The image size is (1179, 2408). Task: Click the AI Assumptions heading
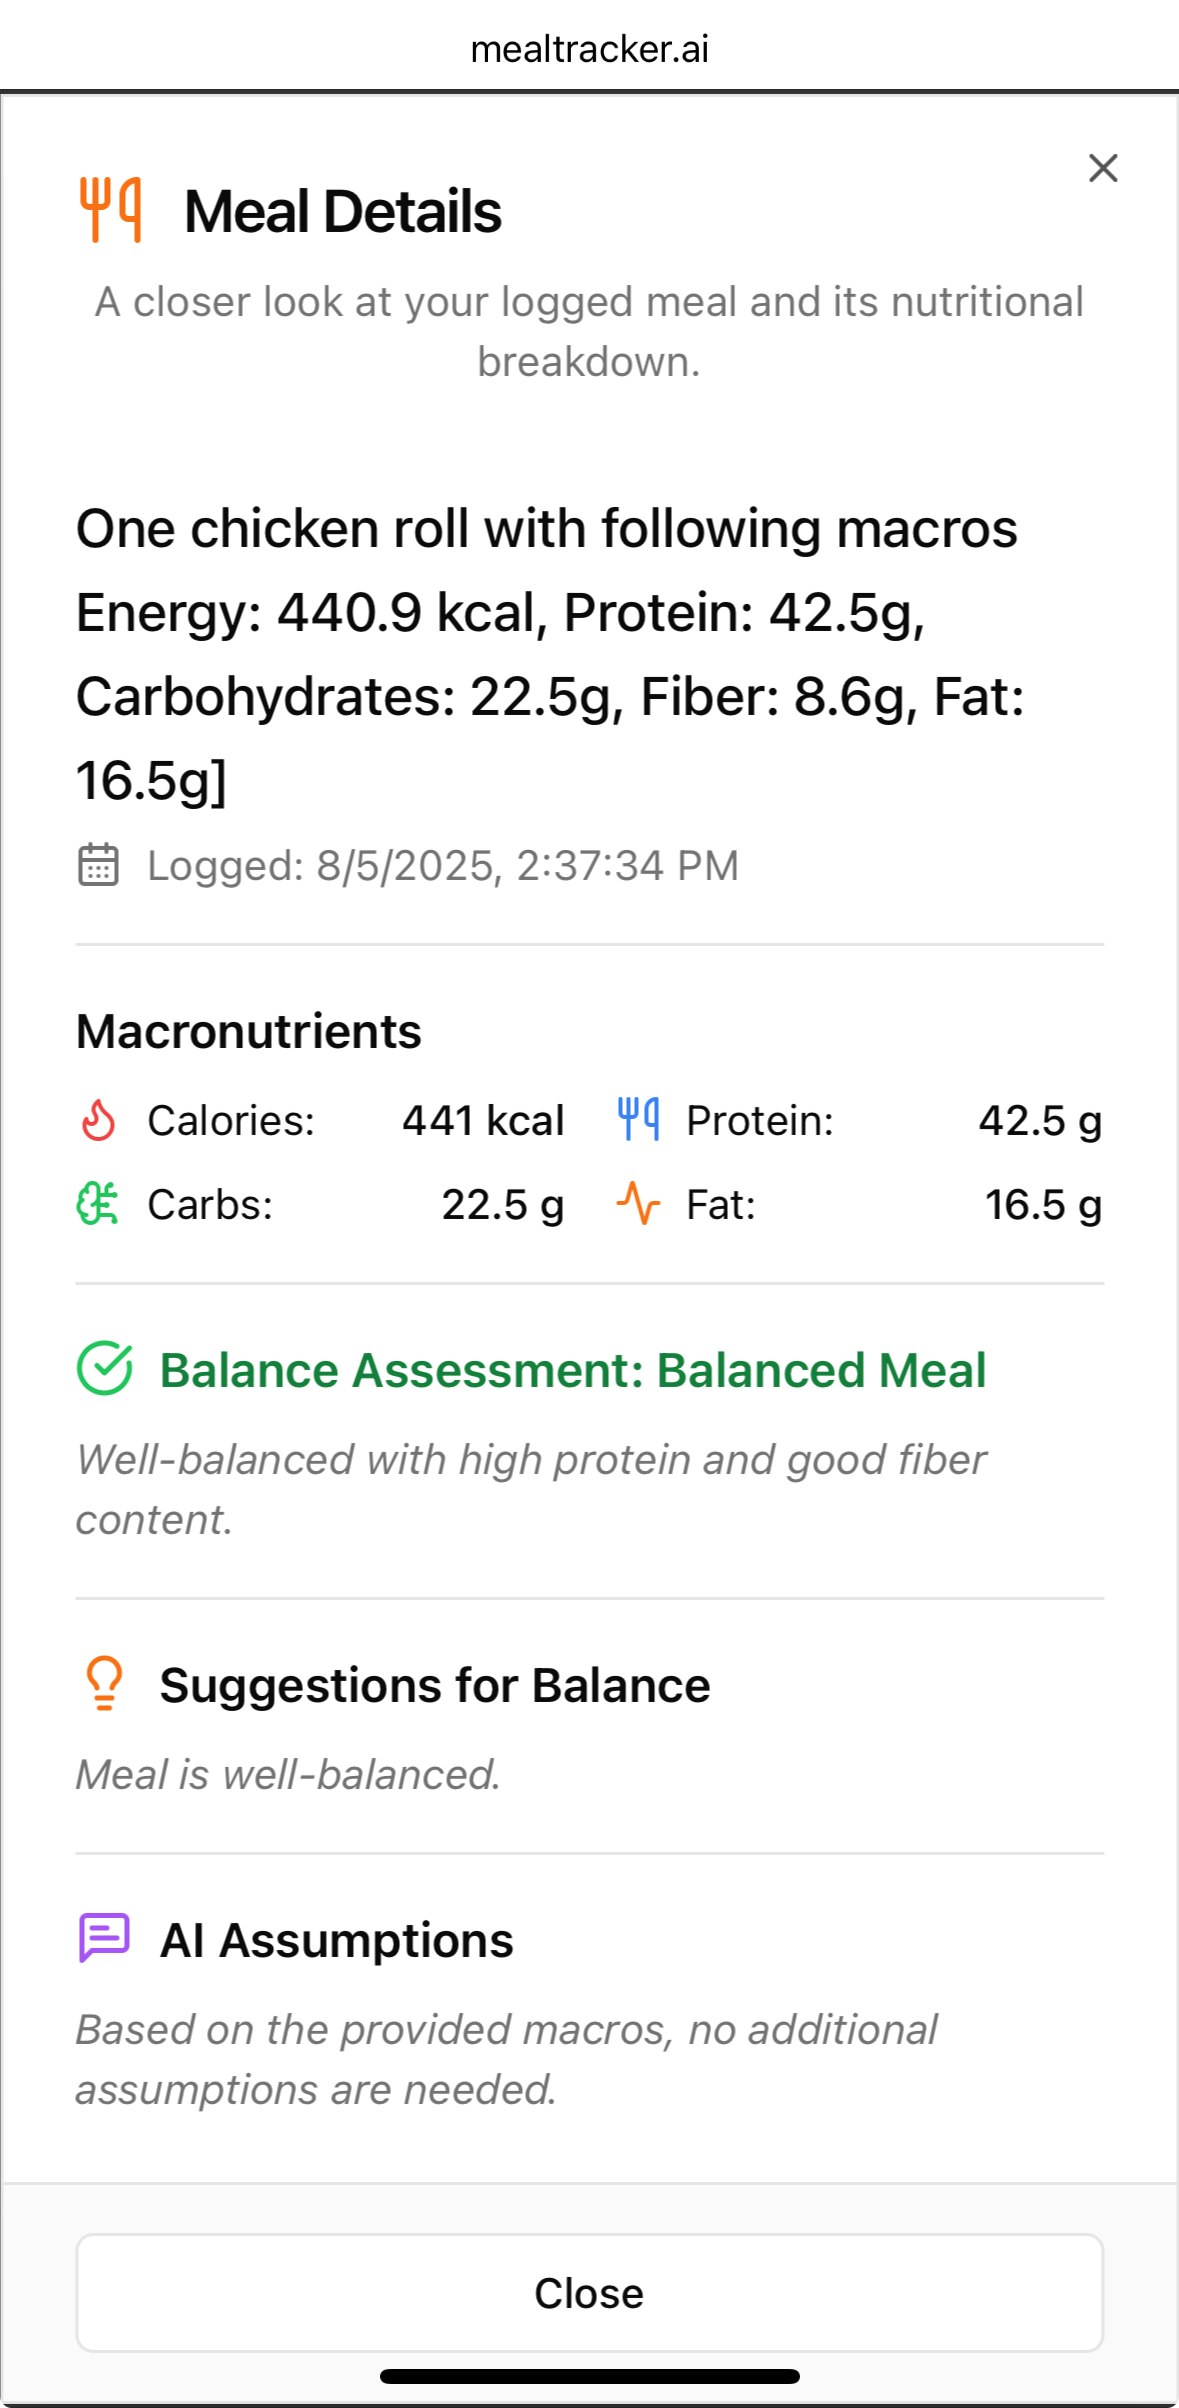click(x=337, y=1940)
